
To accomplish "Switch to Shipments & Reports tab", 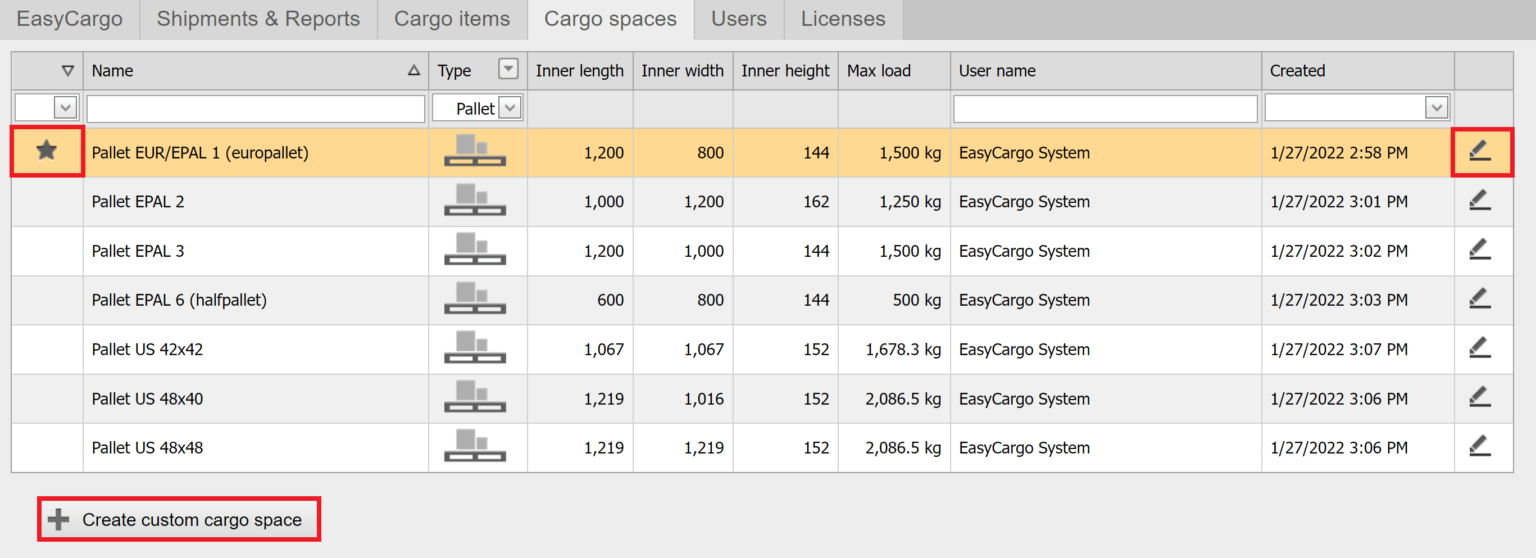I will point(258,19).
